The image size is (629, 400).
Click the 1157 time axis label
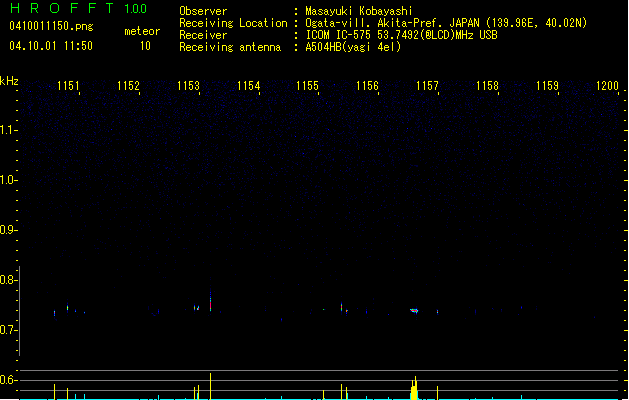tap(427, 86)
